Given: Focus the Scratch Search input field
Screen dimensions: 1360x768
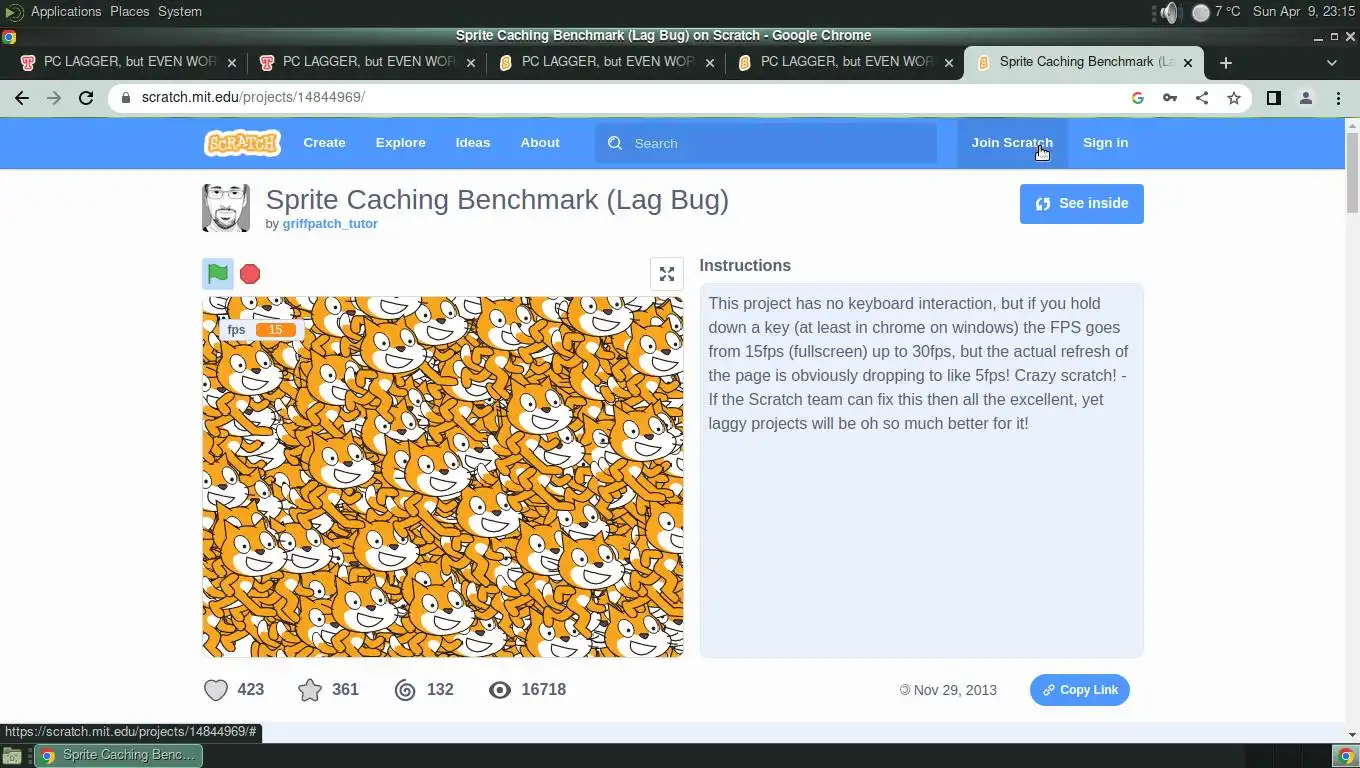Looking at the screenshot, I should click(x=766, y=143).
